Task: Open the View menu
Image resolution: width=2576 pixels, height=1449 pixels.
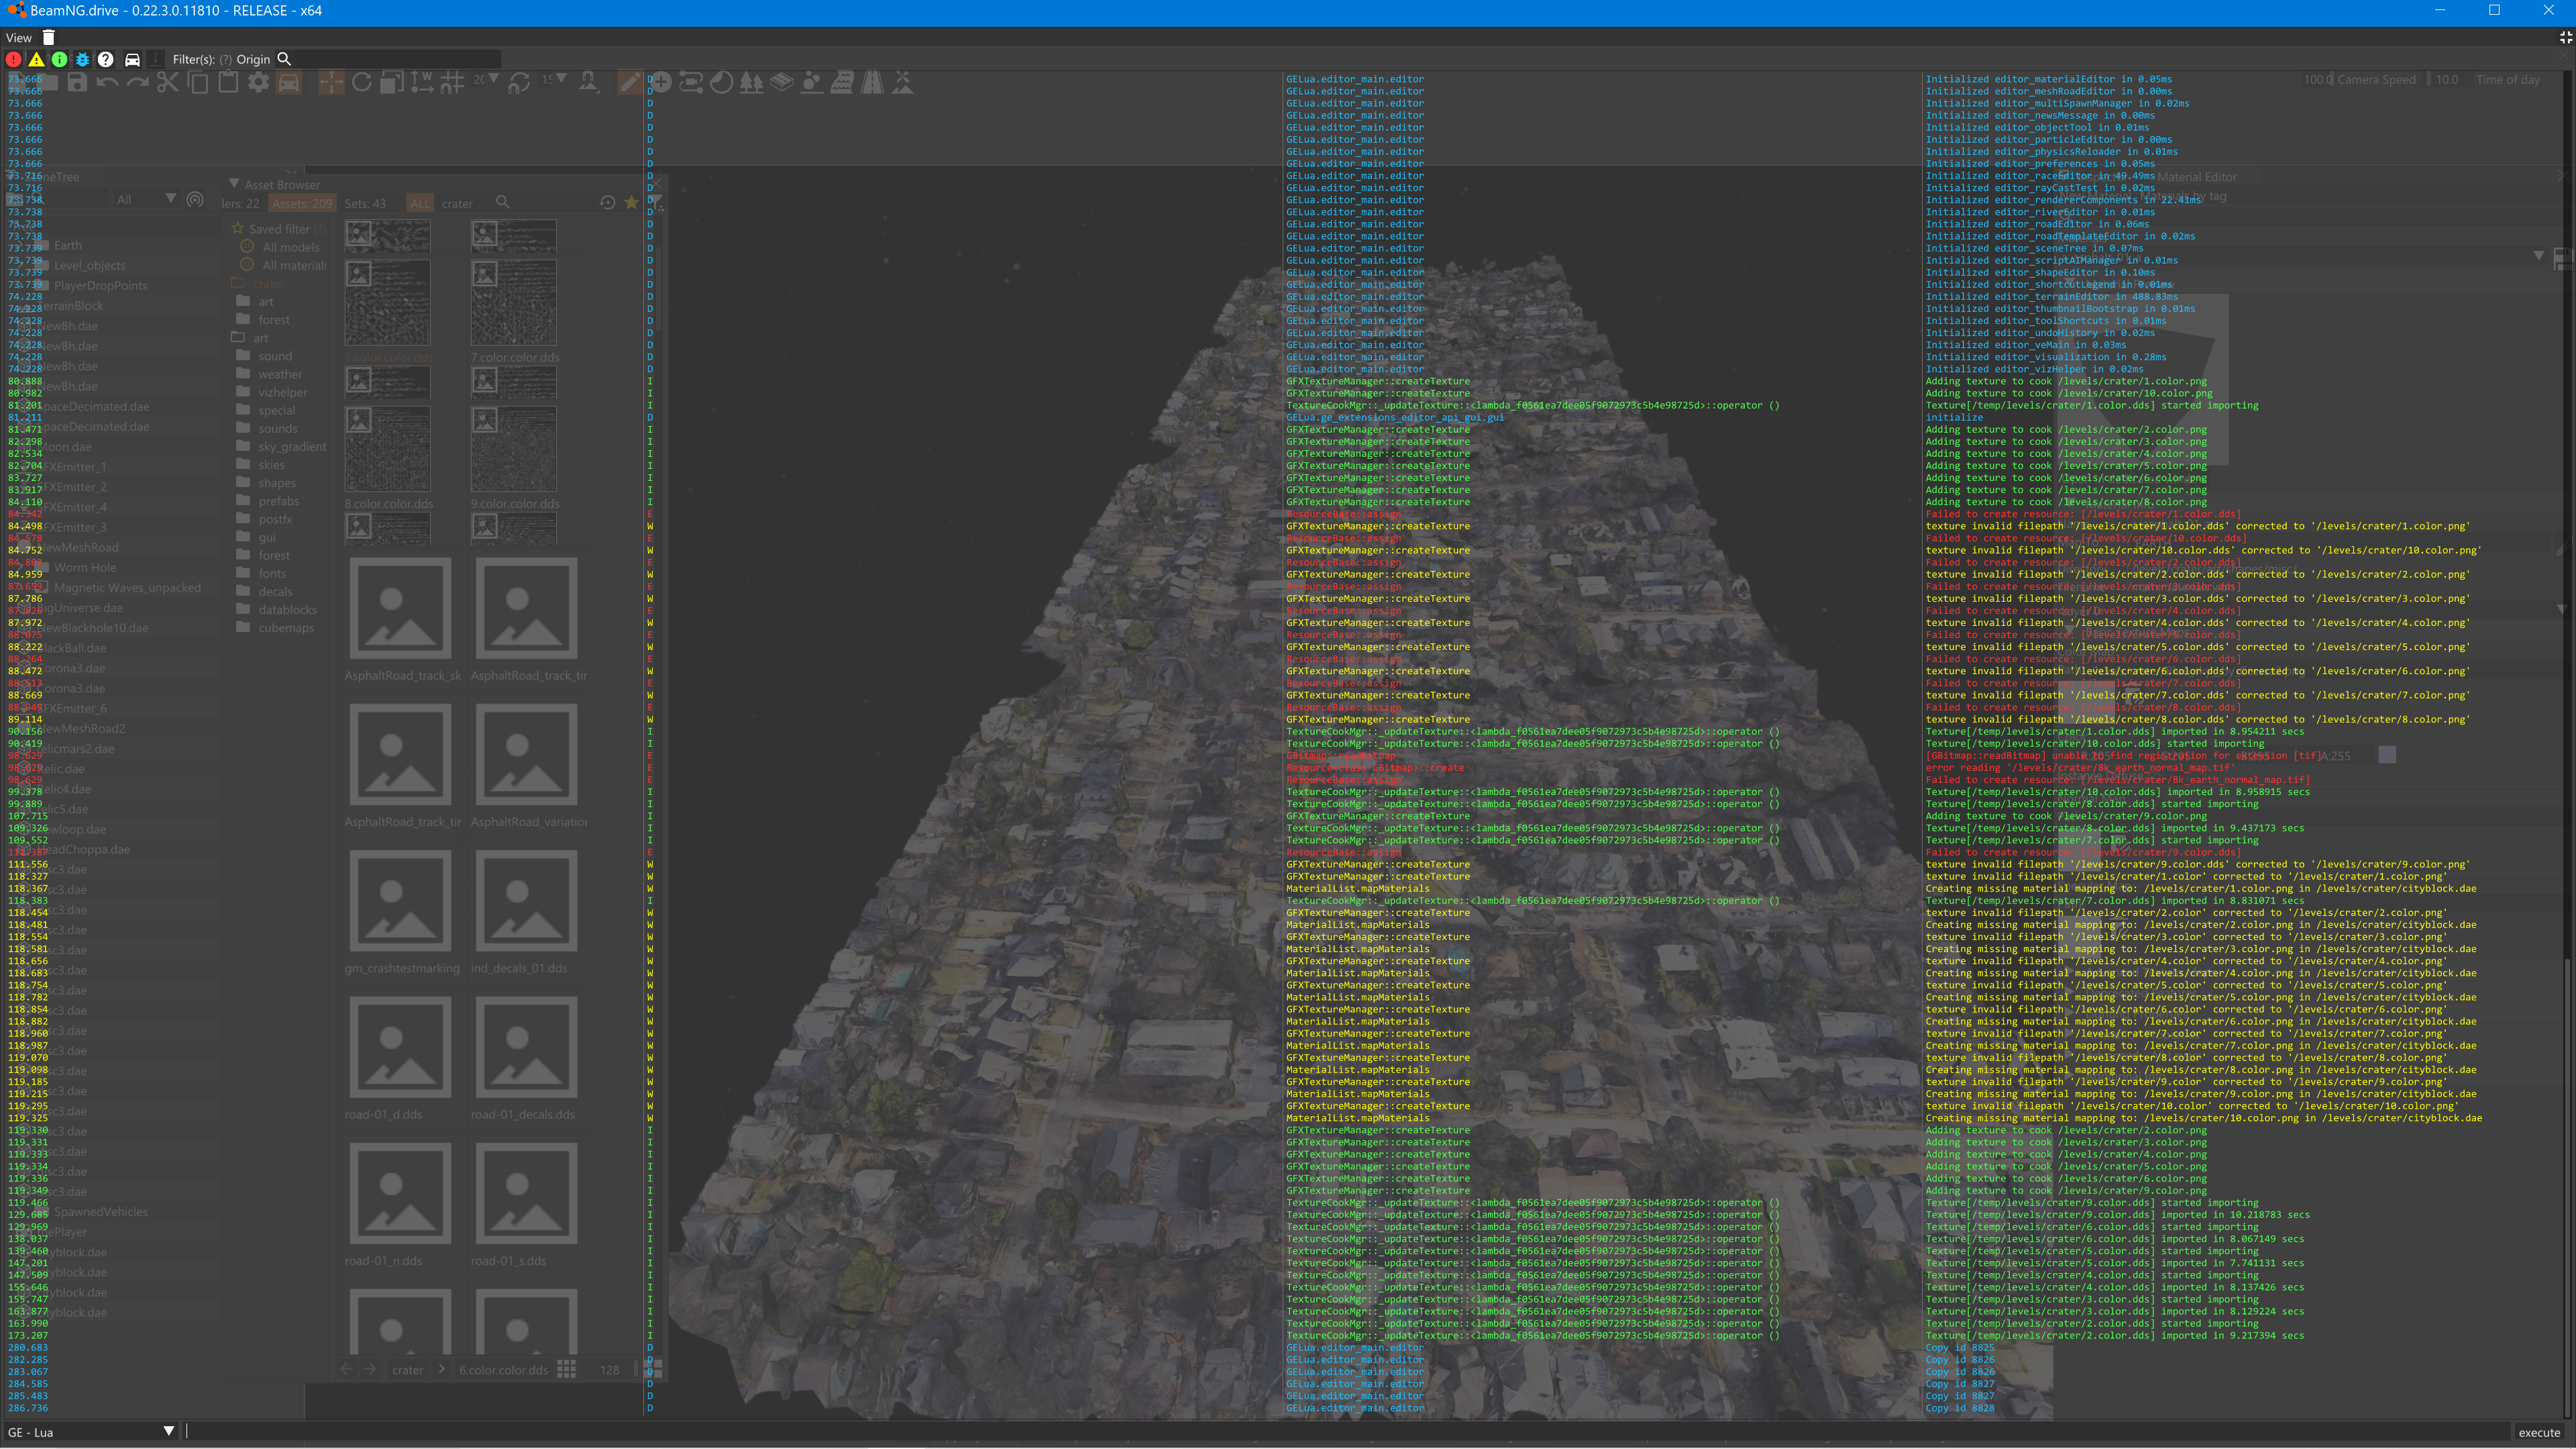Action: pyautogui.click(x=19, y=38)
